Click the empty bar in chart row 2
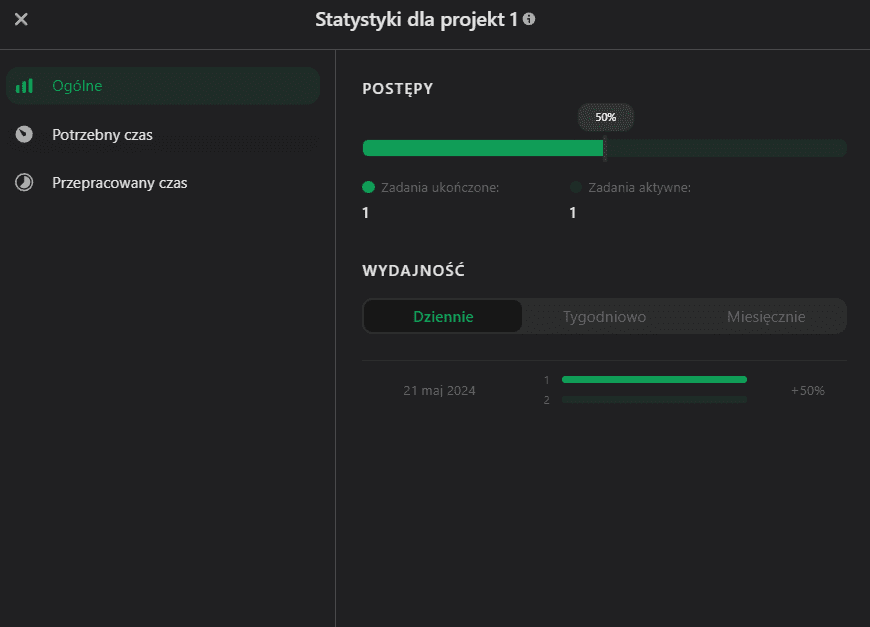Image resolution: width=870 pixels, height=627 pixels. [x=654, y=400]
